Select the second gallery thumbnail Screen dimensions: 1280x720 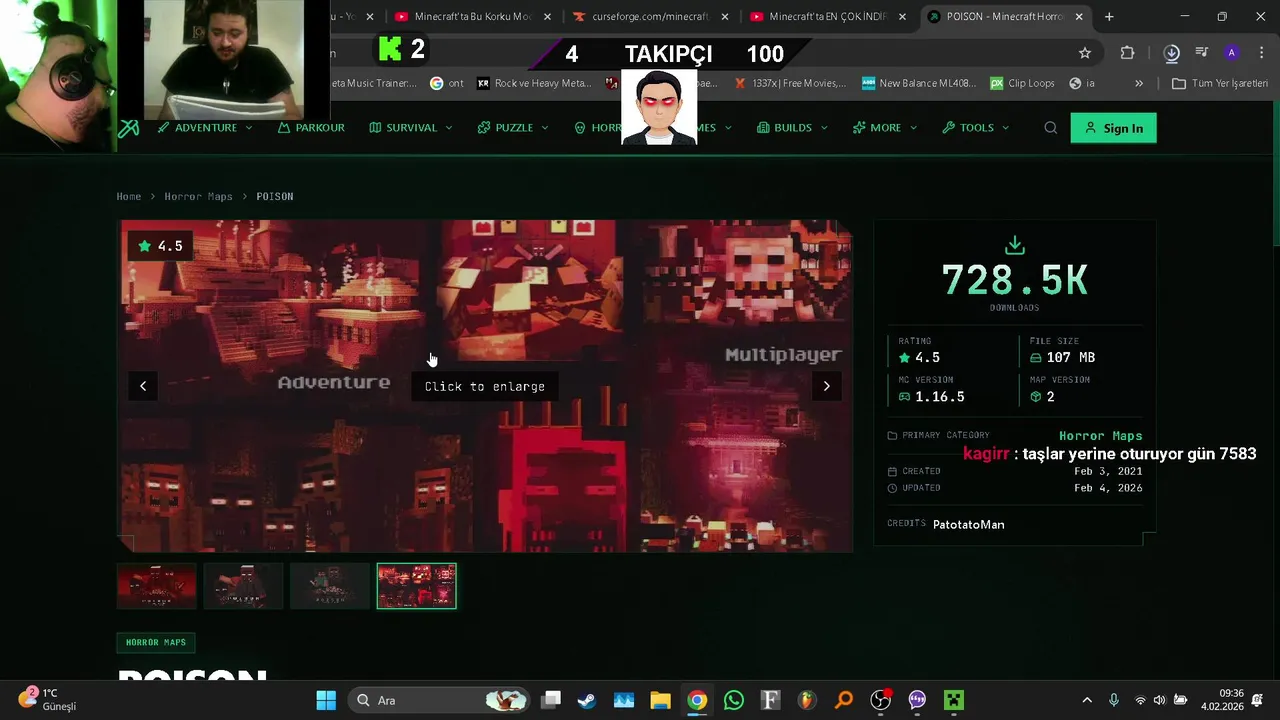pos(243,586)
